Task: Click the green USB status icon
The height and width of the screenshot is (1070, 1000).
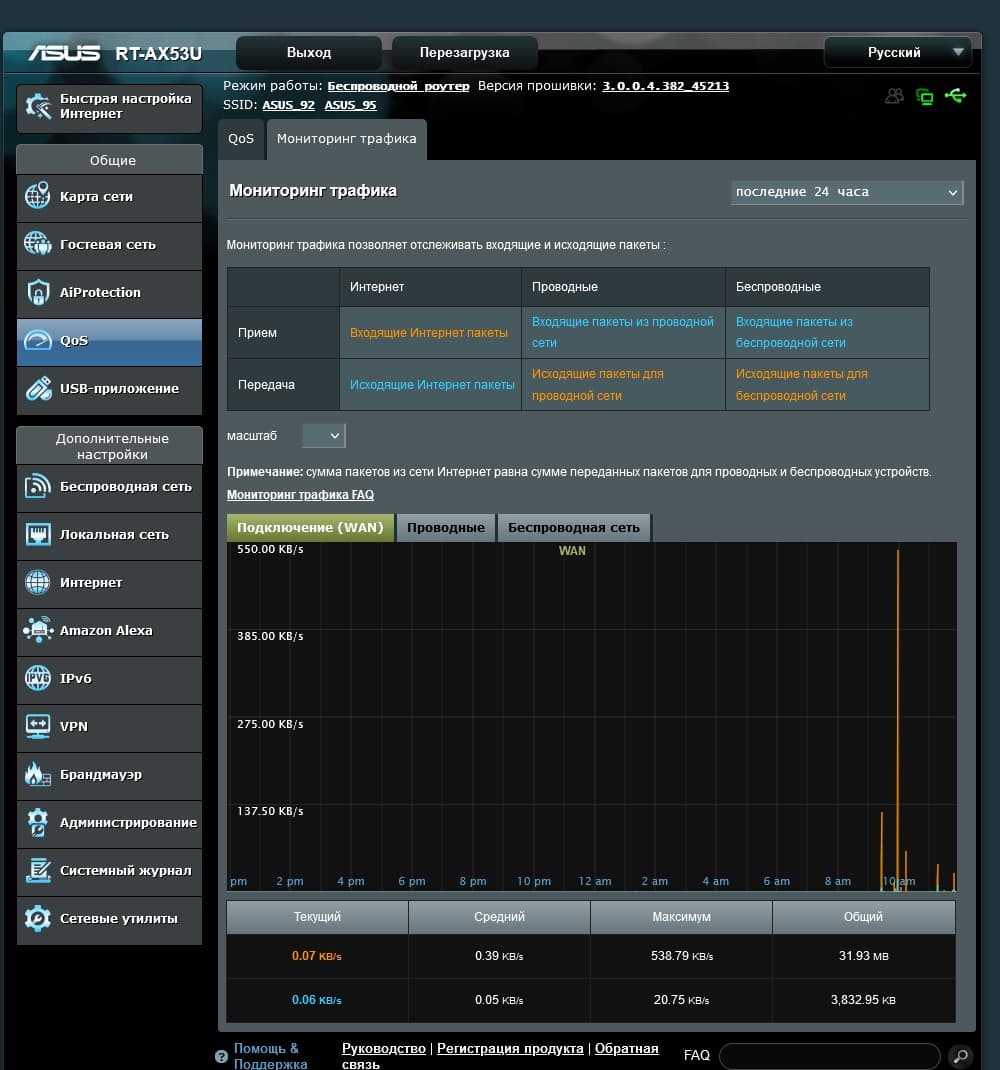Action: coord(955,96)
